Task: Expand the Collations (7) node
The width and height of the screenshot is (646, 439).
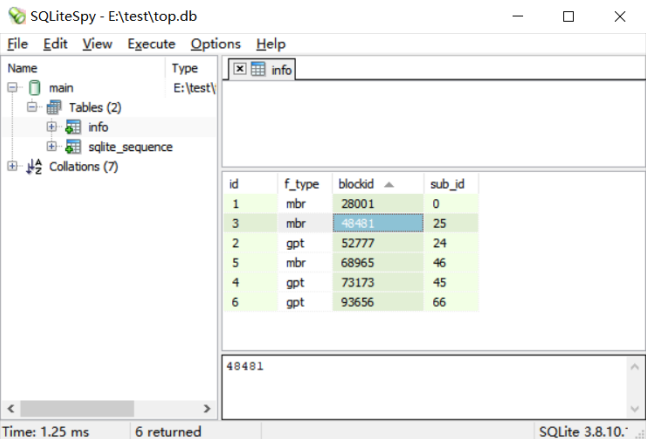Action: 12,166
